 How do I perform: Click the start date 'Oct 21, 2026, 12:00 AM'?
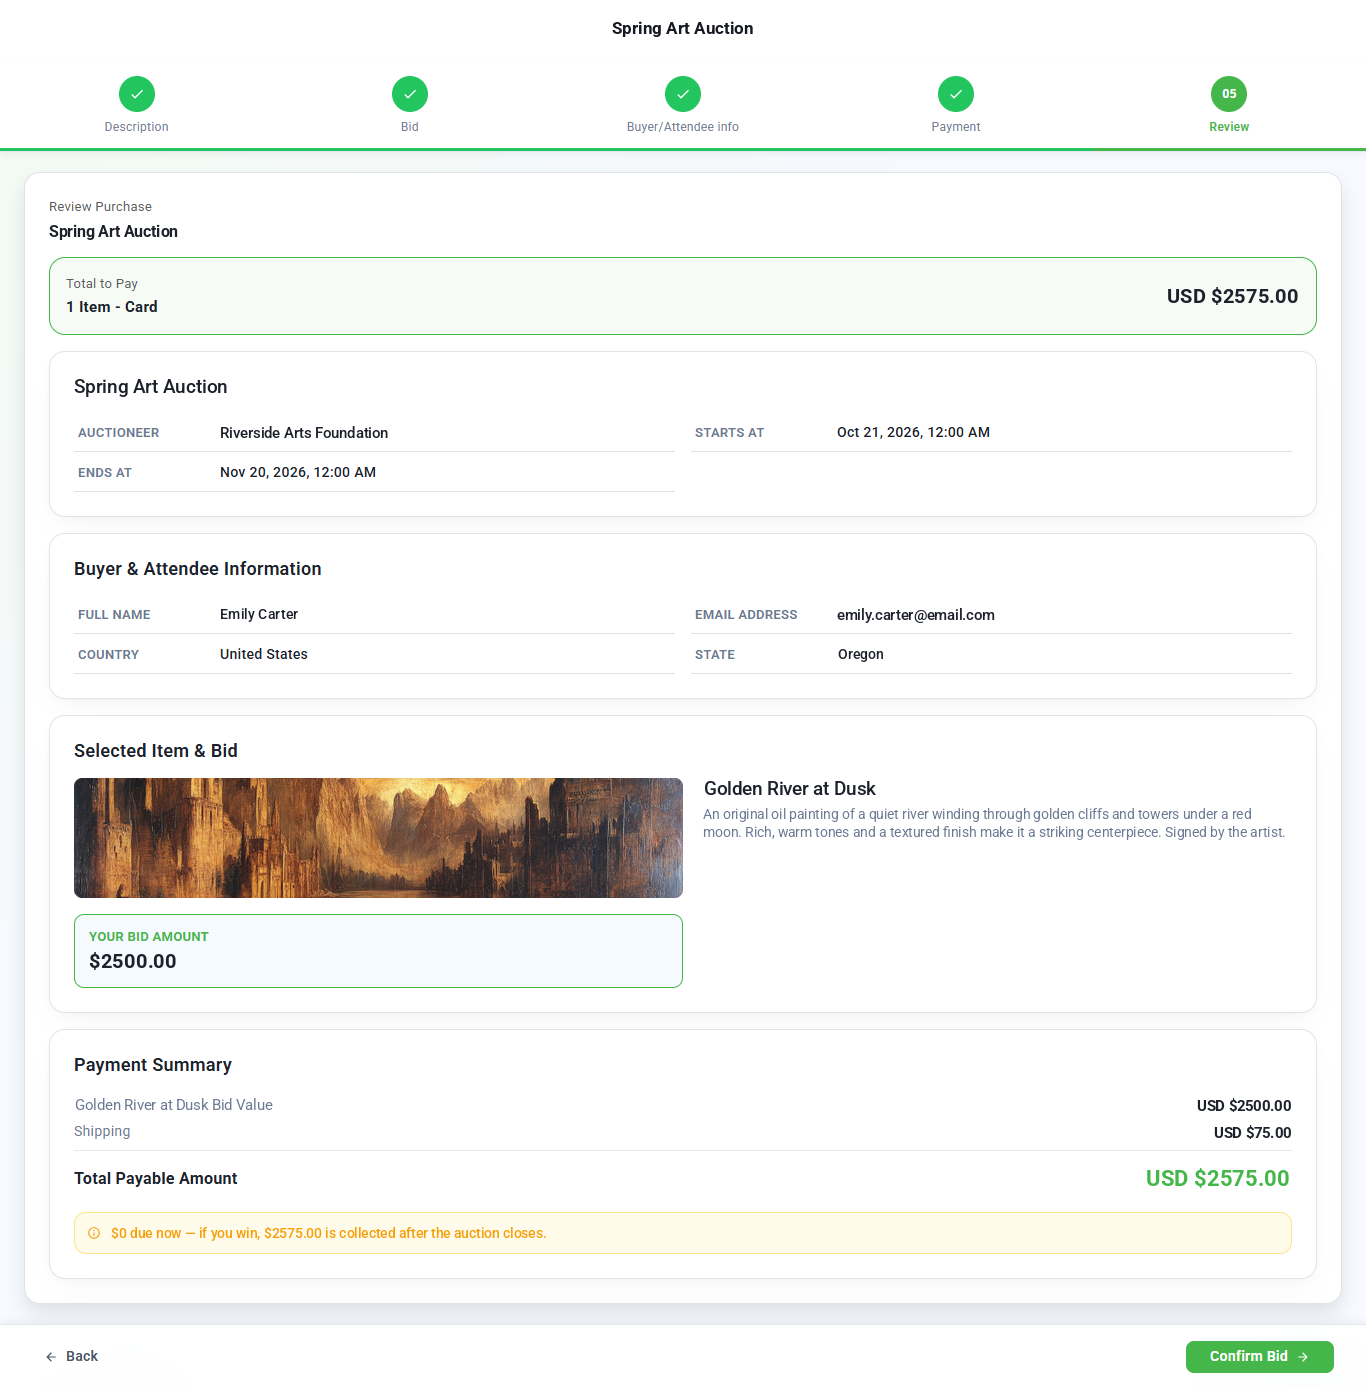coord(913,432)
